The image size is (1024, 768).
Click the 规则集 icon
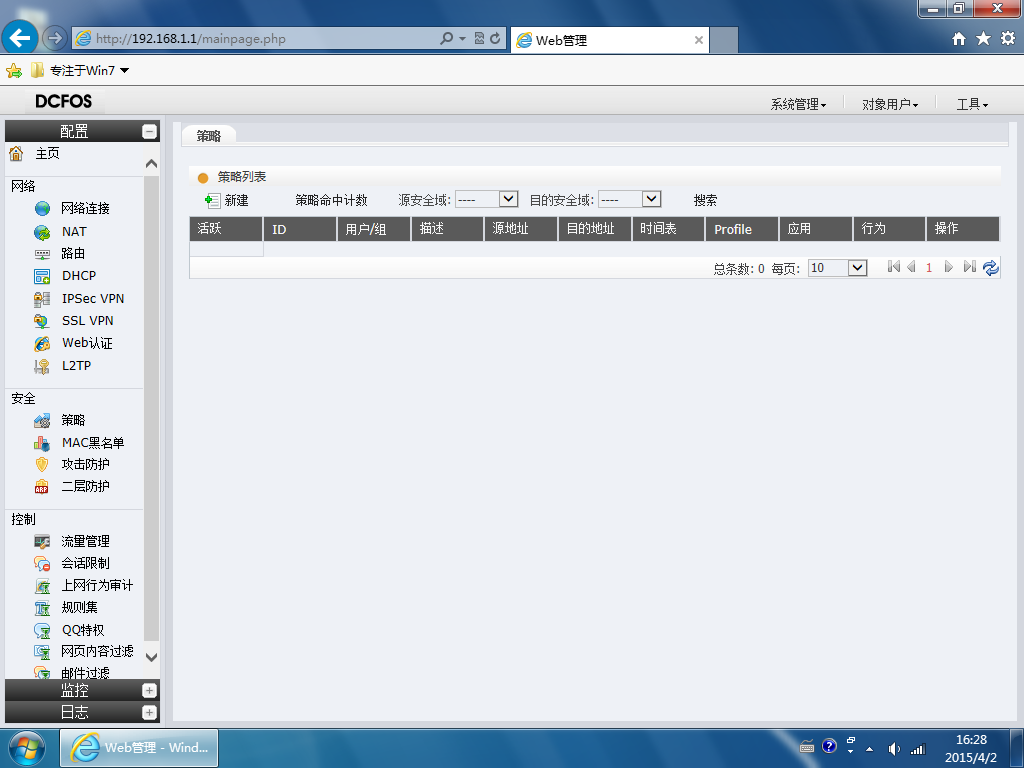point(42,608)
